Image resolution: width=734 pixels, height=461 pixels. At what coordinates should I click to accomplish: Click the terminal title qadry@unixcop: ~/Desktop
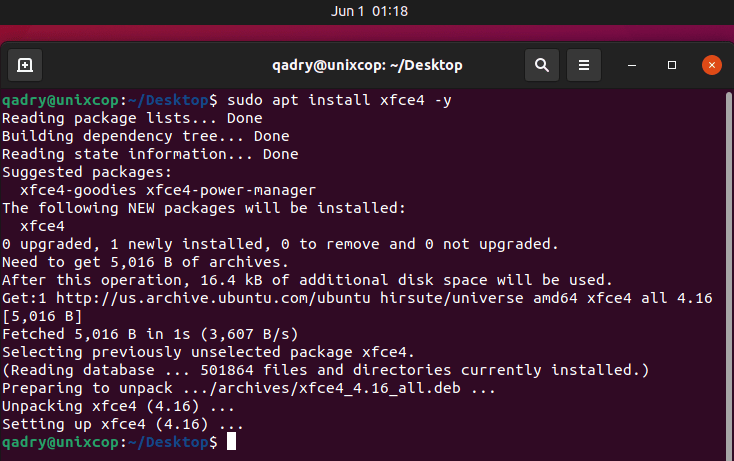click(x=367, y=65)
